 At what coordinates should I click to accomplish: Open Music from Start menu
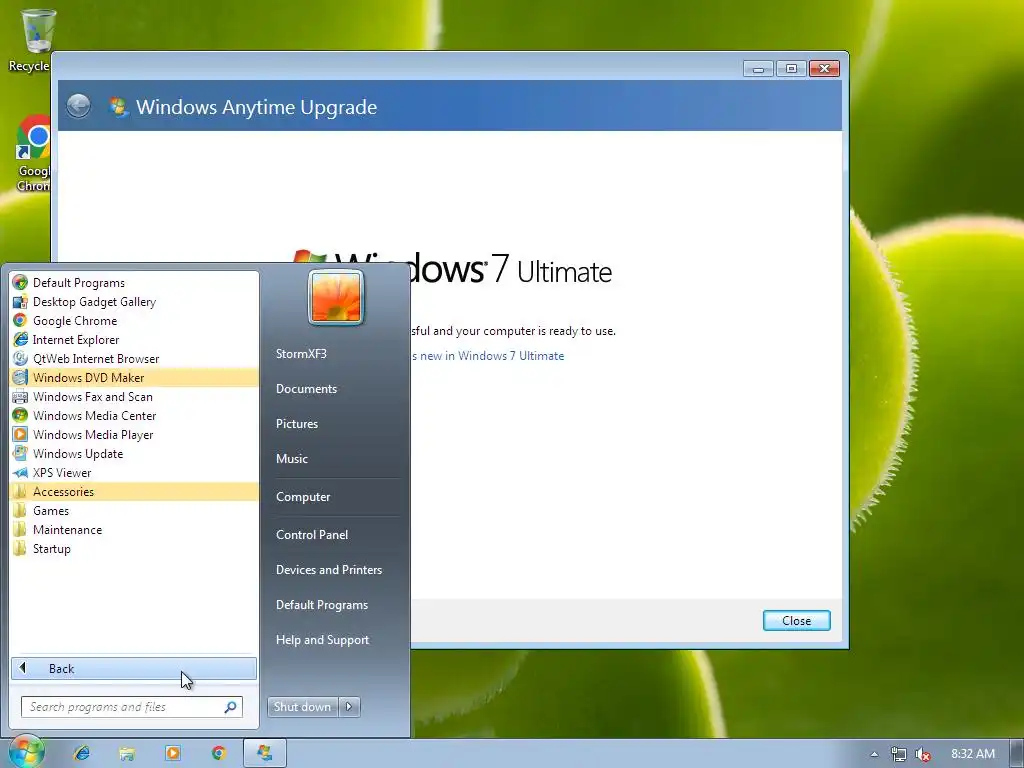(292, 458)
